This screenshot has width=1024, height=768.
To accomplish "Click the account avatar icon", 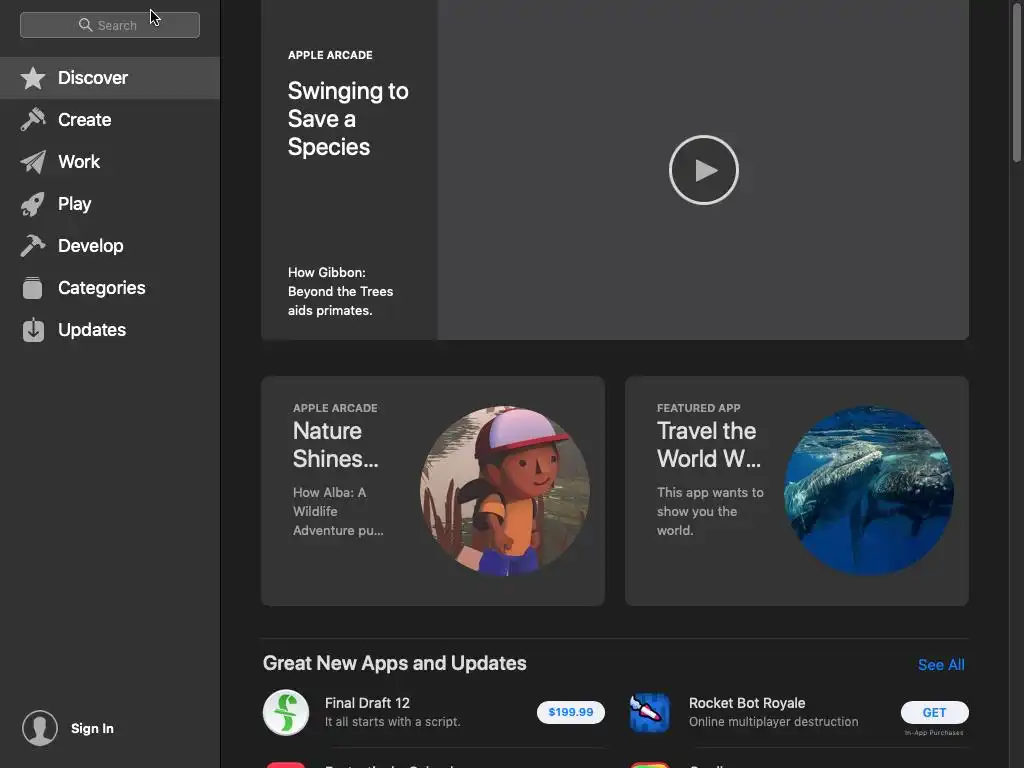I will (x=40, y=728).
